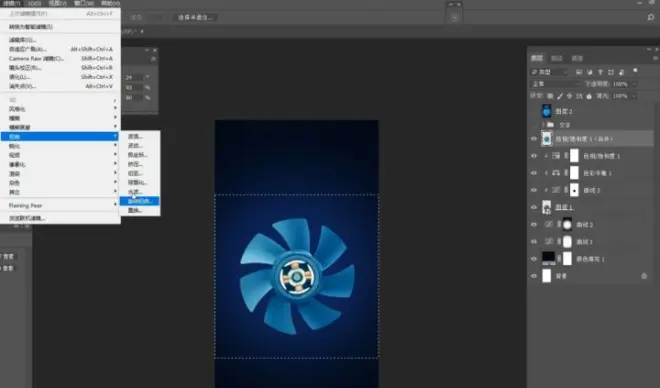Expand the 风格化 filter submenu
The height and width of the screenshot is (388, 660).
(x=61, y=109)
